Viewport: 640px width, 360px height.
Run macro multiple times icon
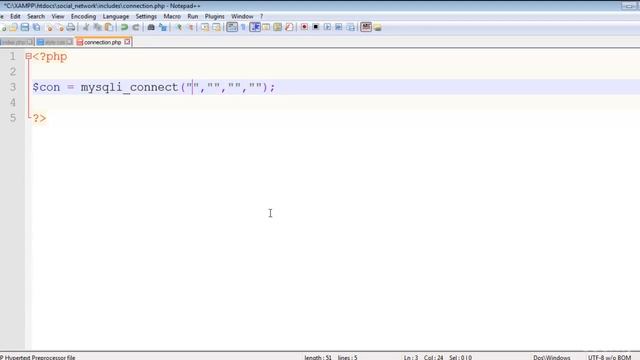tap(339, 27)
